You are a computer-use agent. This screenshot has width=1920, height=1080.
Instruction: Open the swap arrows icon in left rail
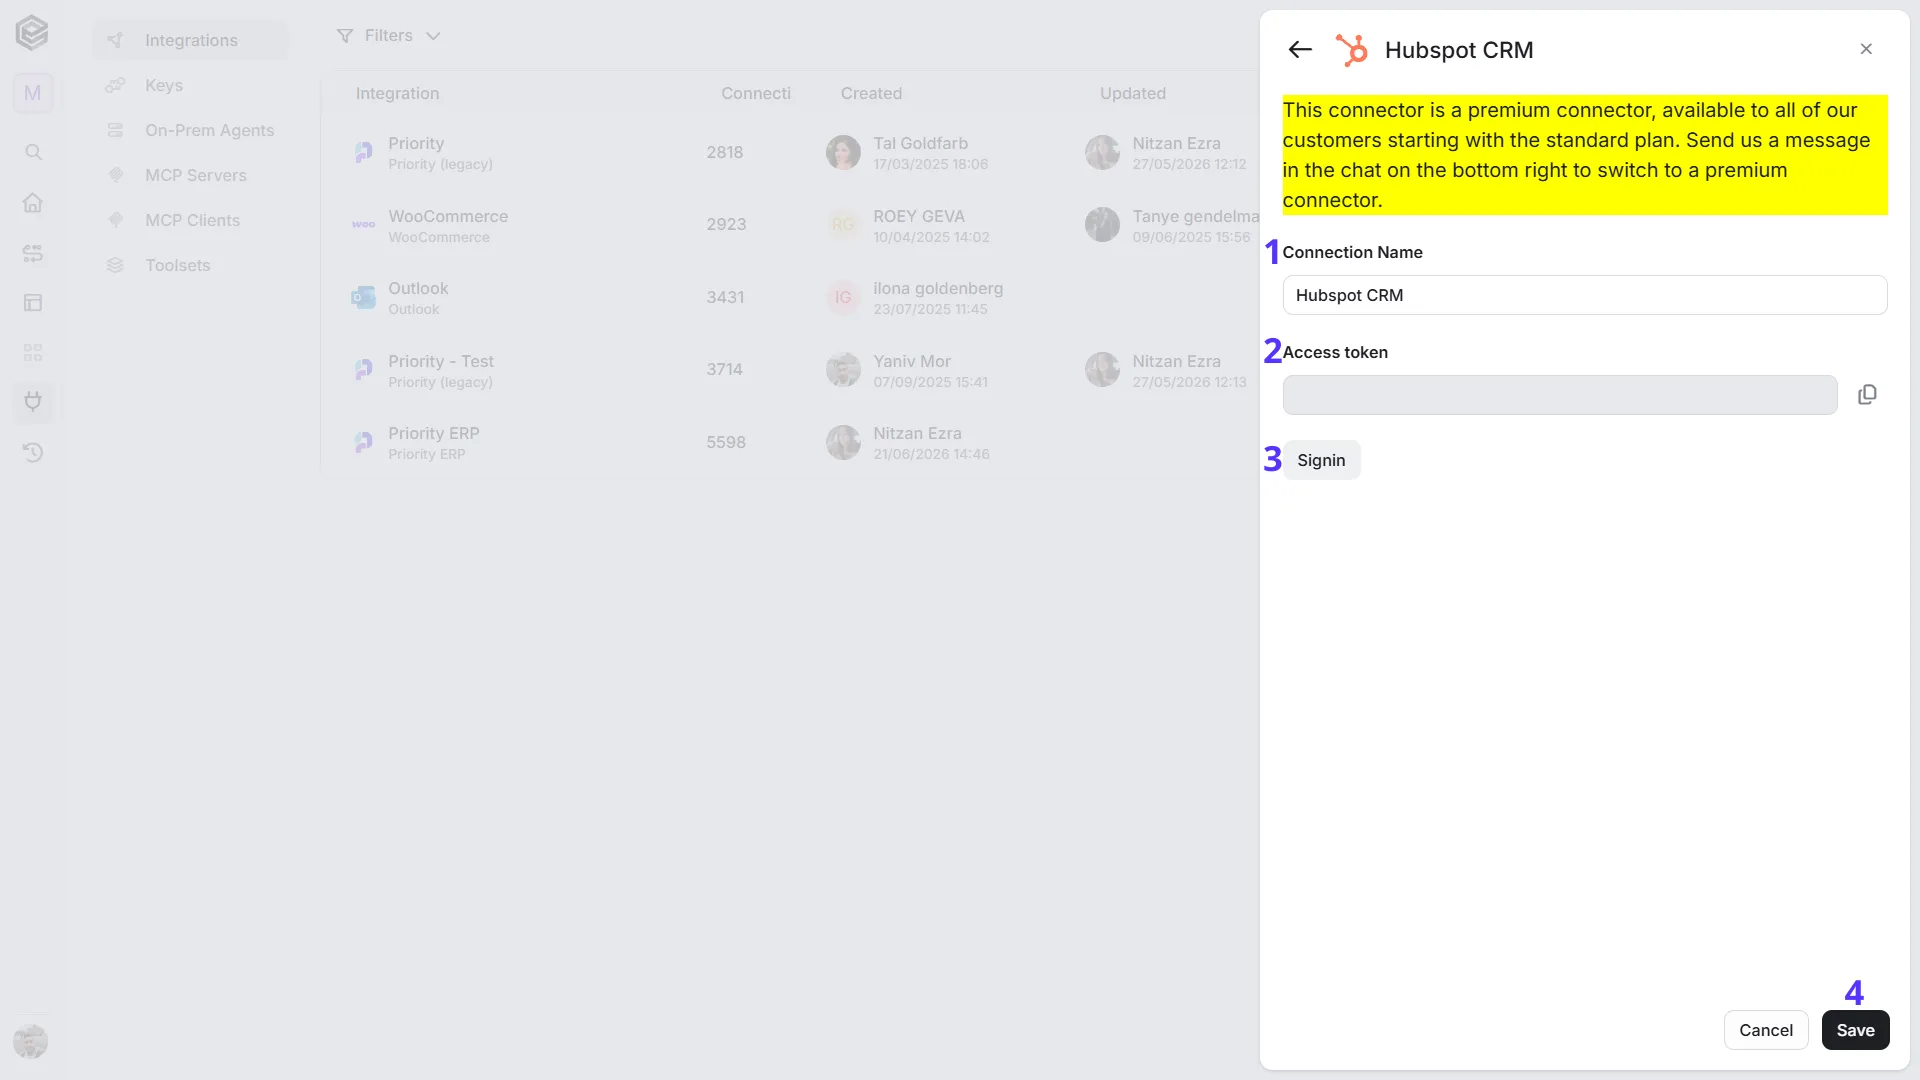33,253
